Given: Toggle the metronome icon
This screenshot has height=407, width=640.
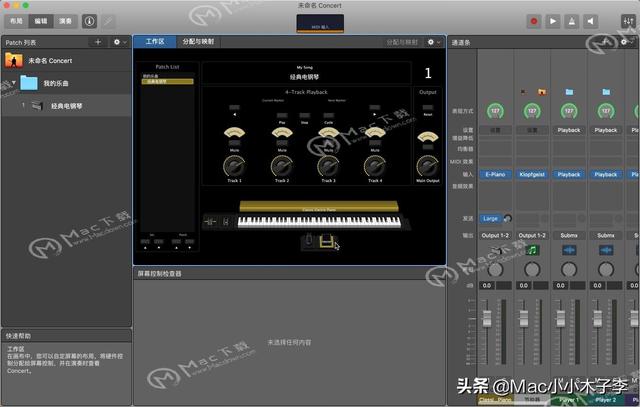Looking at the screenshot, I should point(571,21).
